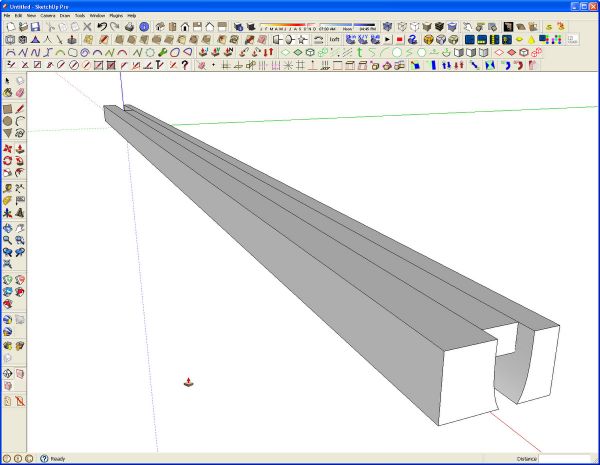
Task: Open Model Info blue circle icon
Action: 144,27
